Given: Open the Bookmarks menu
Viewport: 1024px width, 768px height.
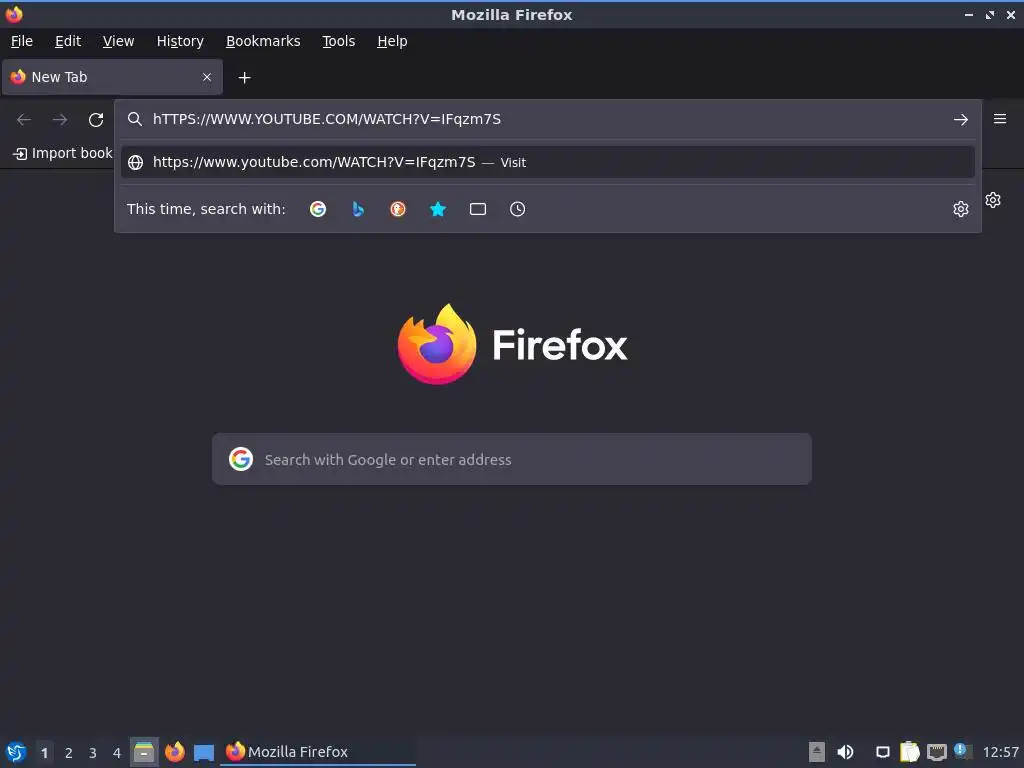Looking at the screenshot, I should coord(263,41).
